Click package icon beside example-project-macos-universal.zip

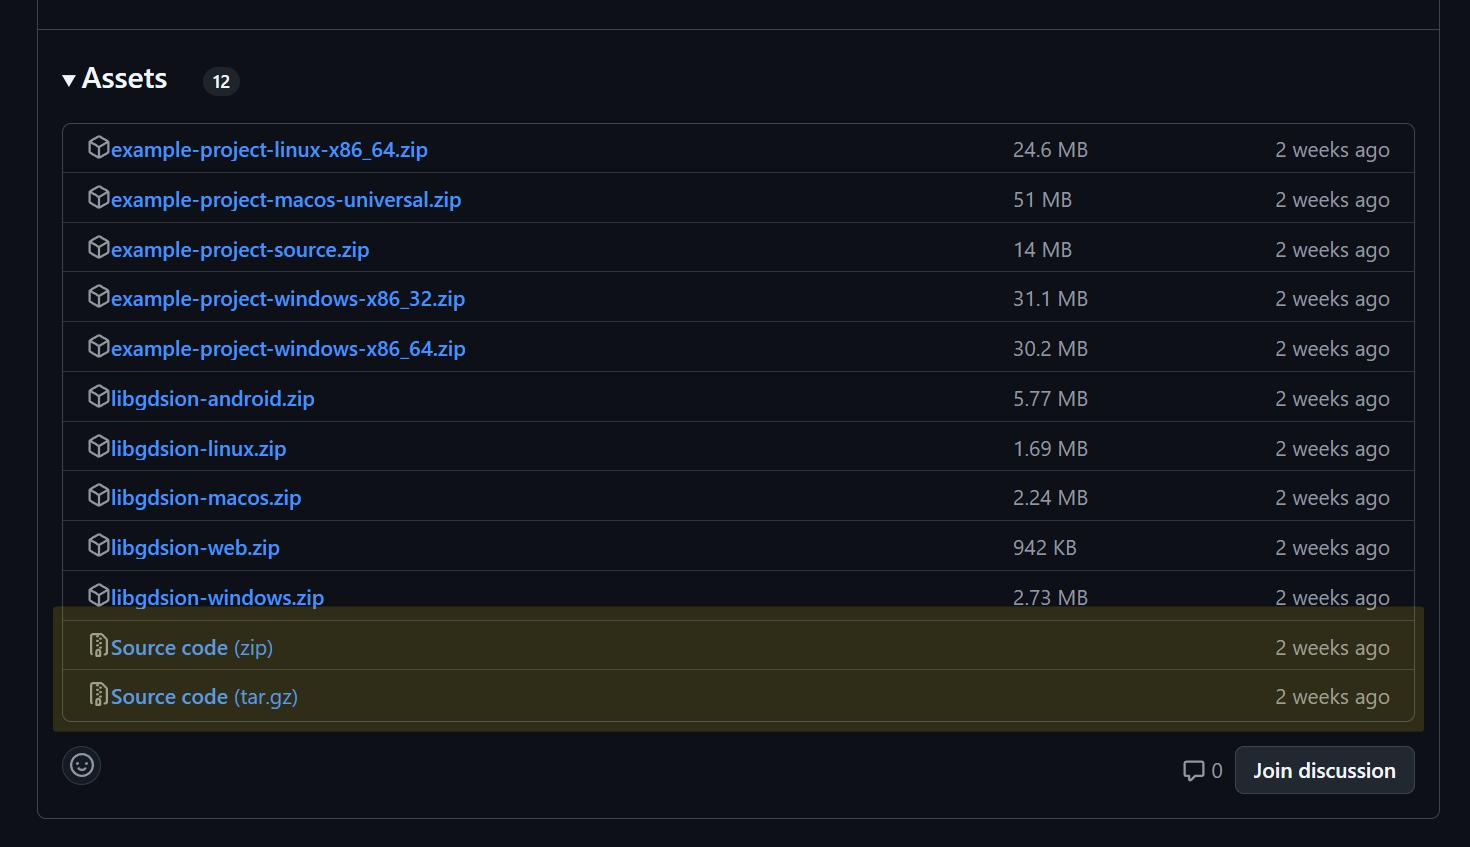pos(98,197)
